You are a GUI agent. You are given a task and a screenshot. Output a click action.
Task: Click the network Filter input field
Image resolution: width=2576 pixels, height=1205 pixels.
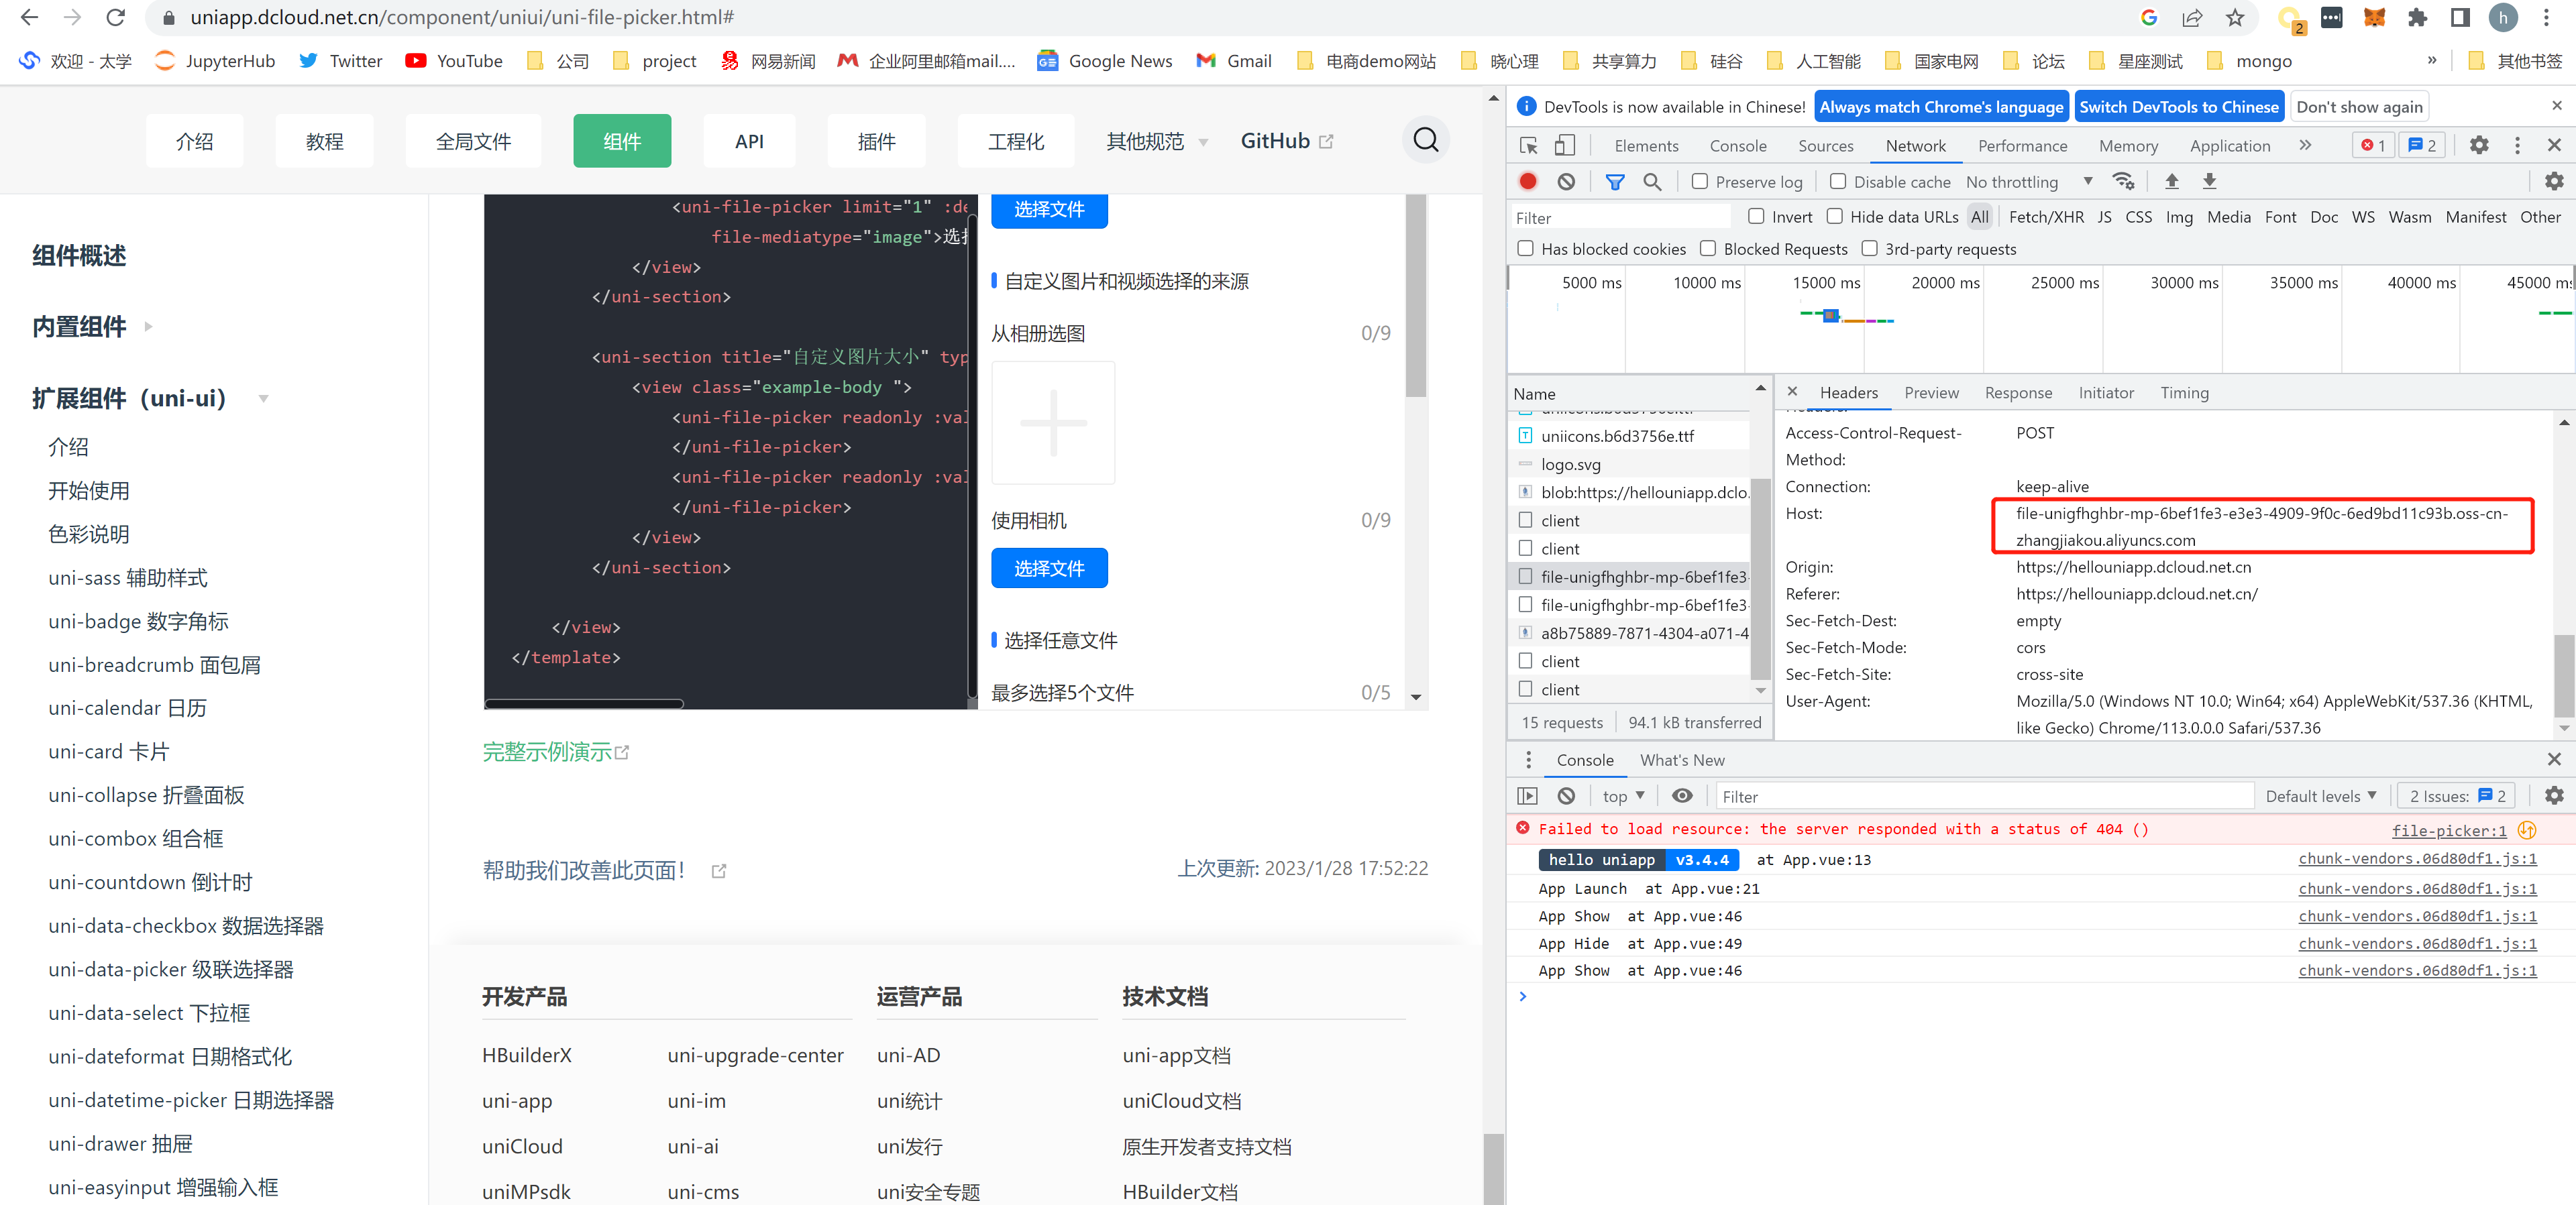tap(1620, 217)
